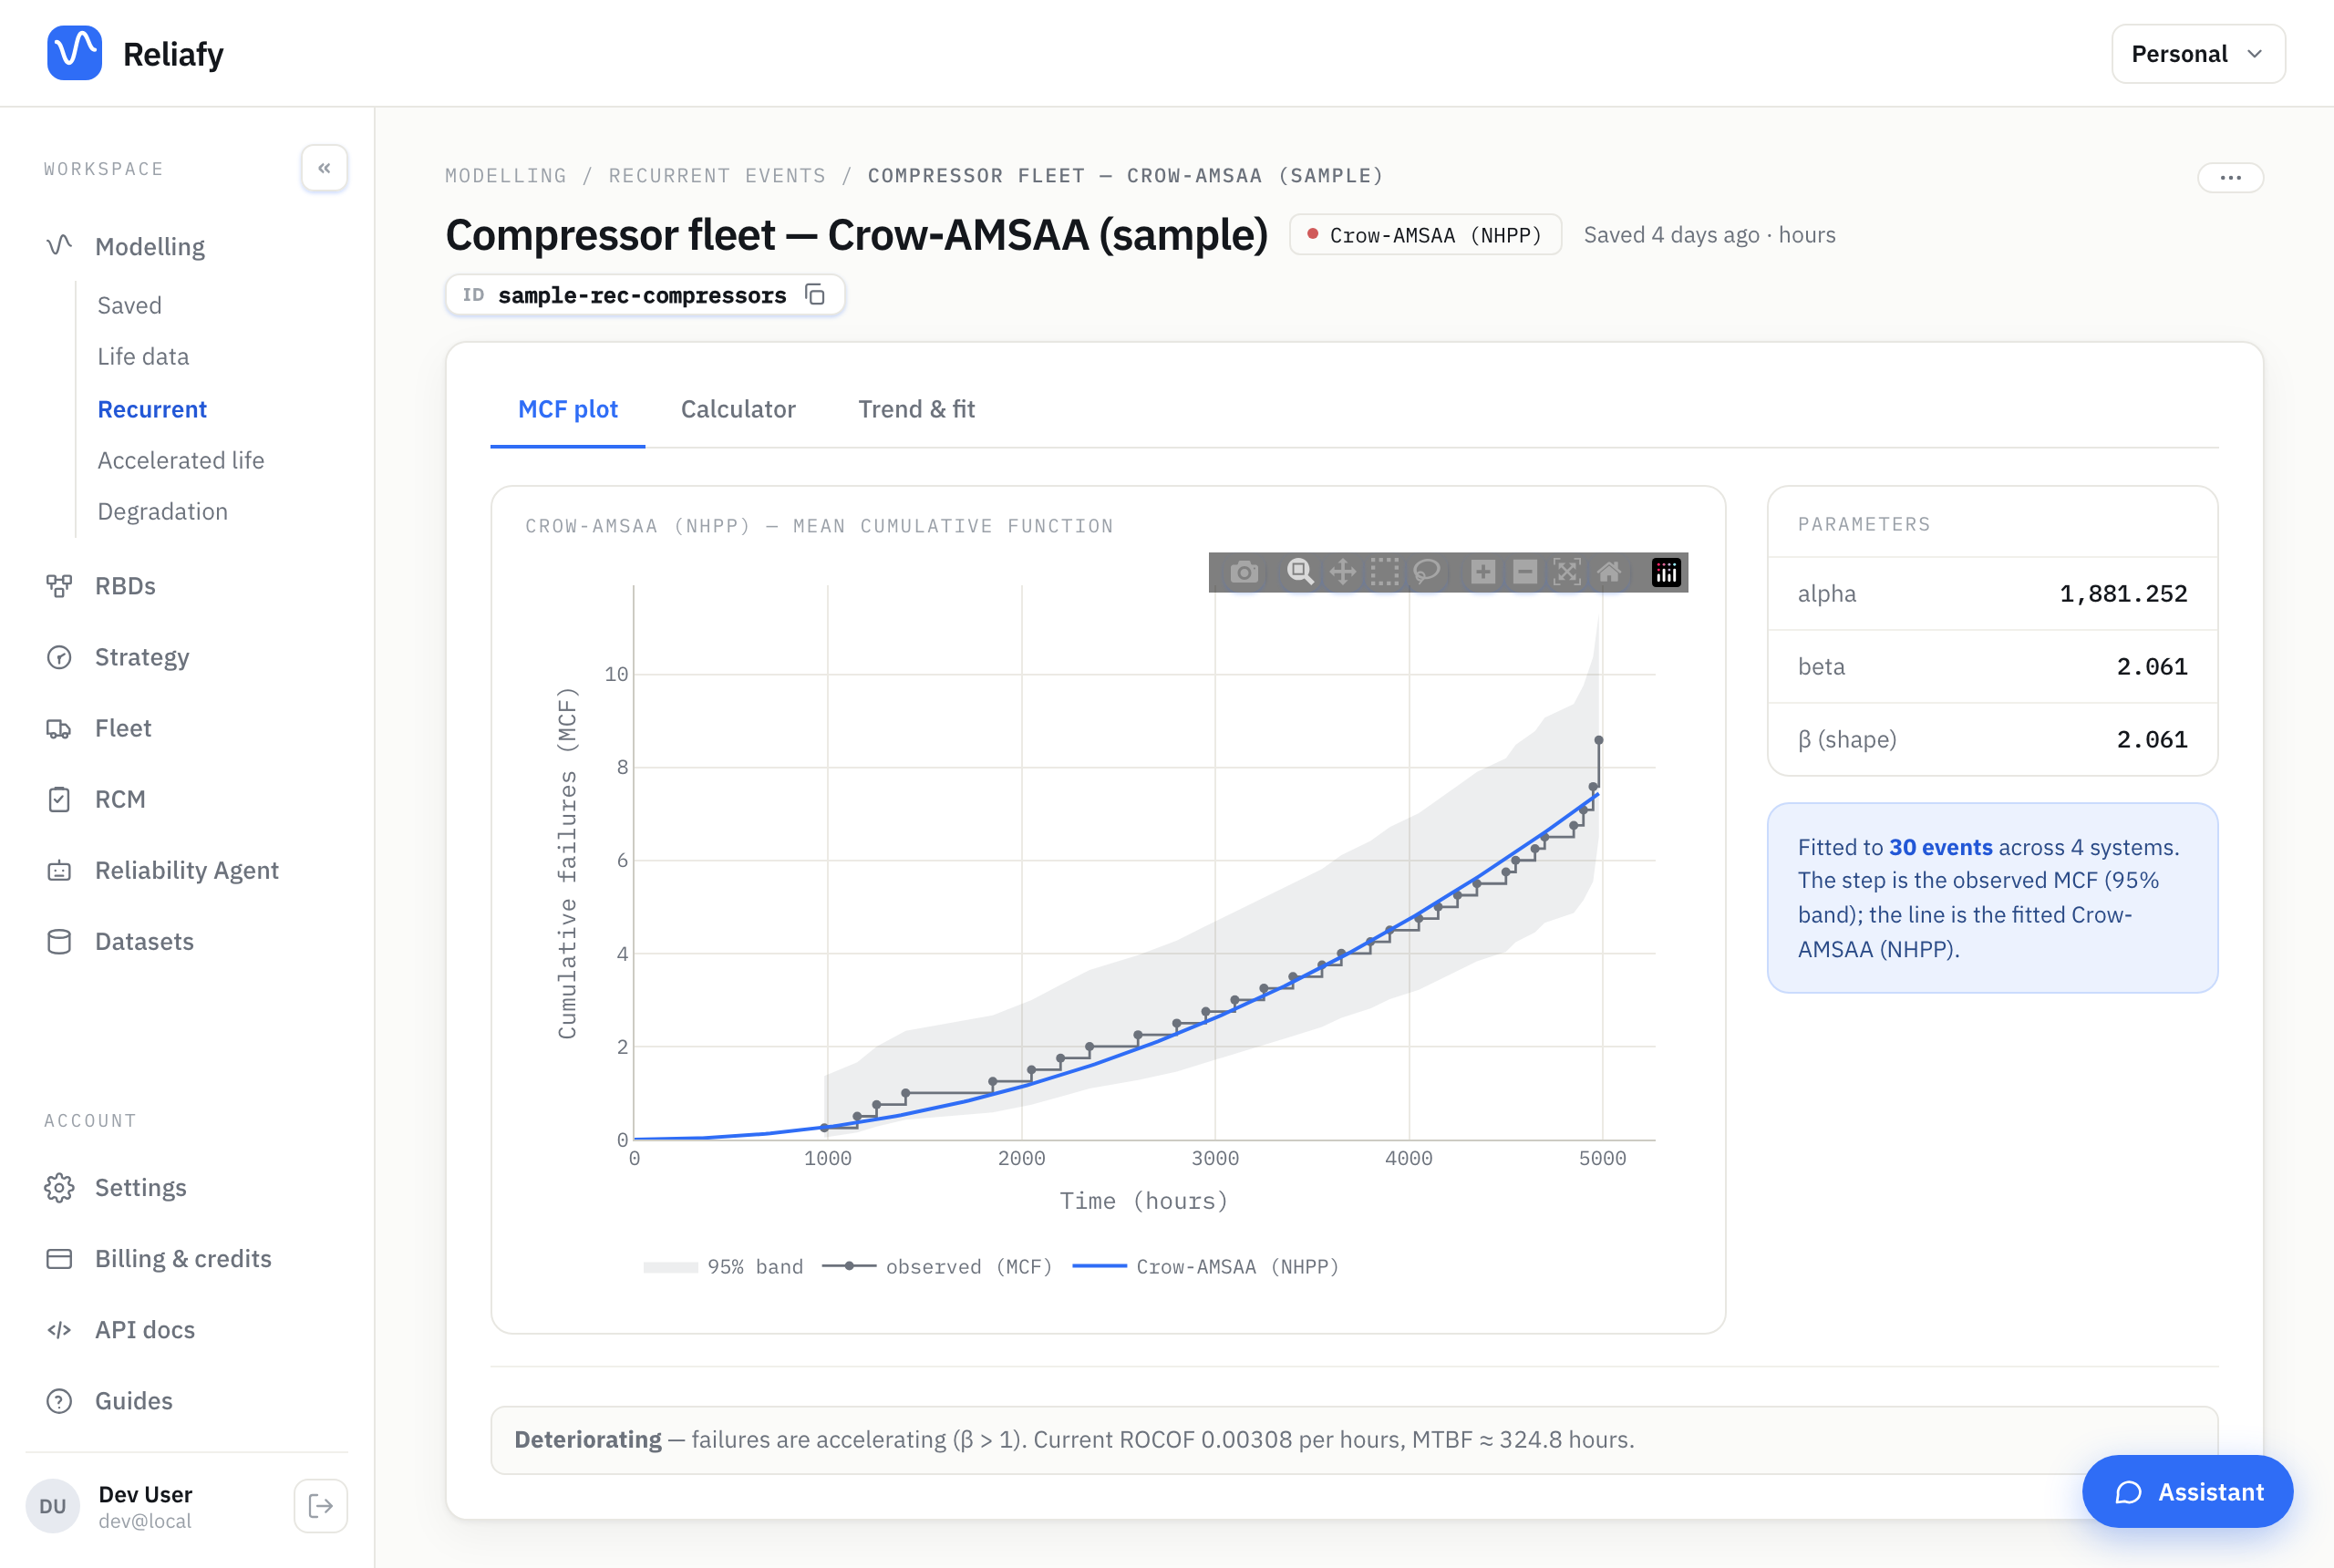The height and width of the screenshot is (1568, 2334).
Task: Open Degradation under Modelling
Action: pos(163,511)
